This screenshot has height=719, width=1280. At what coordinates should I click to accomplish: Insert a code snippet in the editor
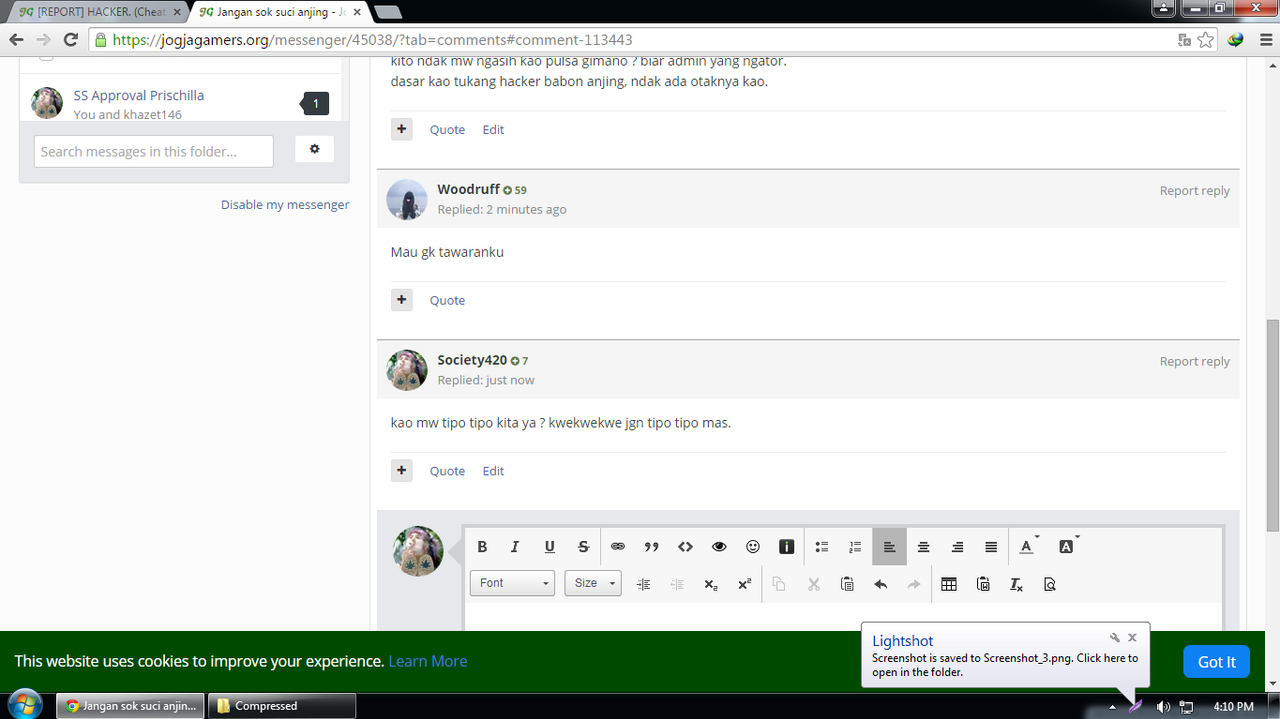[685, 547]
